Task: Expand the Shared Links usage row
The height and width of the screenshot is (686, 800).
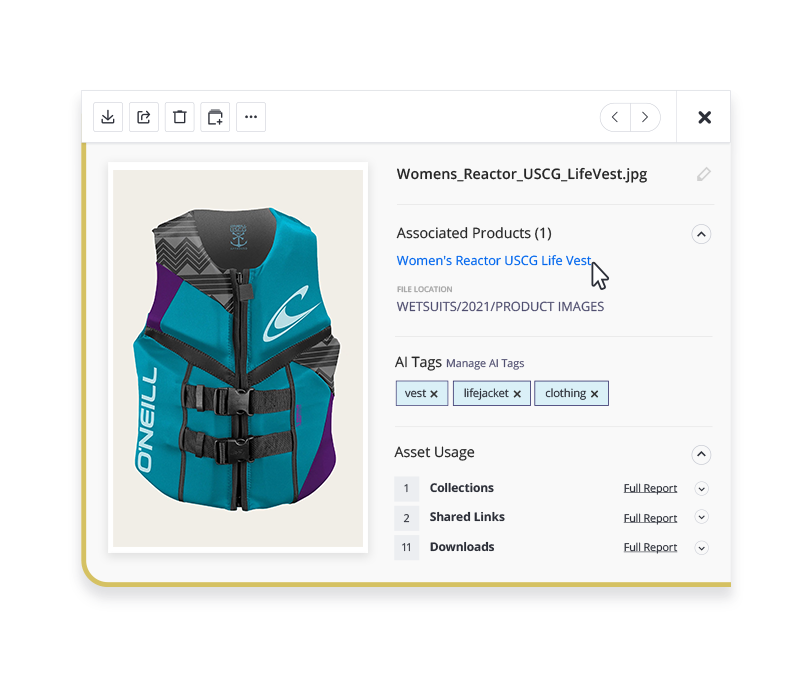Action: [702, 517]
